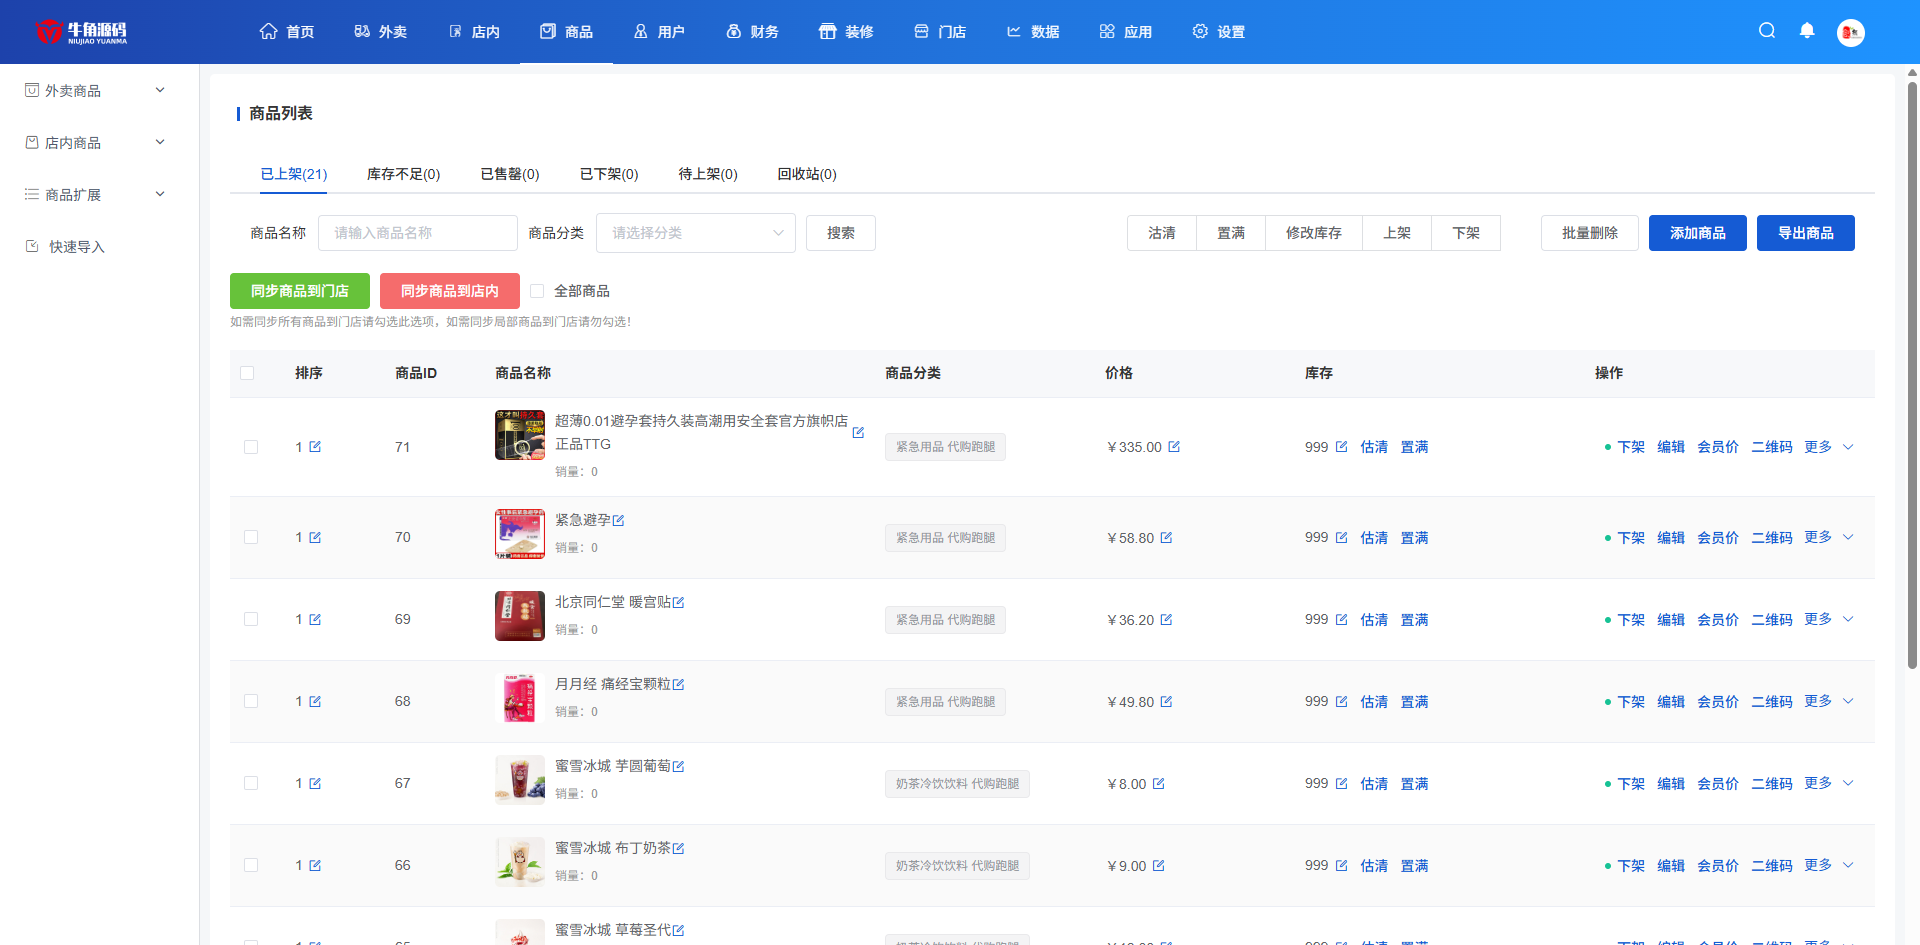Click 批量删除 button
Screen dimensions: 1920x945
point(1590,233)
